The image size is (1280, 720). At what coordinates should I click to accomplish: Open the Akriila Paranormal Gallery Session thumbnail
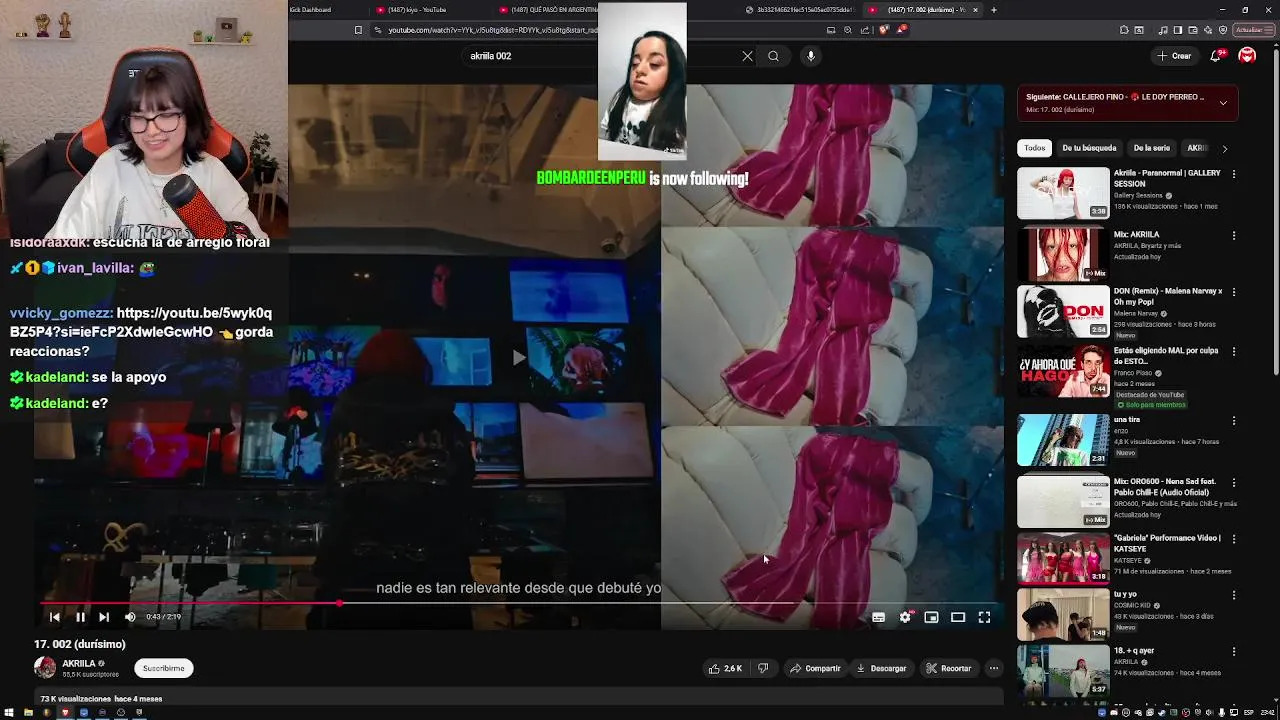click(x=1063, y=193)
